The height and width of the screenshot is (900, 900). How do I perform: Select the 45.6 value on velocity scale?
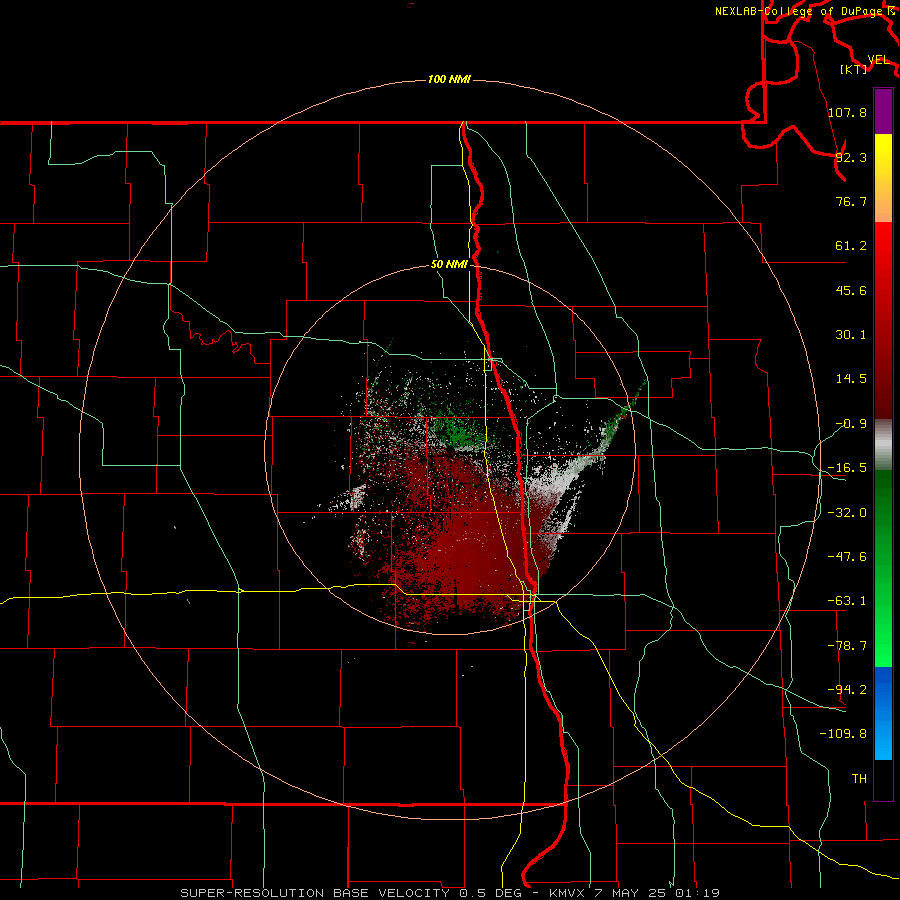851,290
